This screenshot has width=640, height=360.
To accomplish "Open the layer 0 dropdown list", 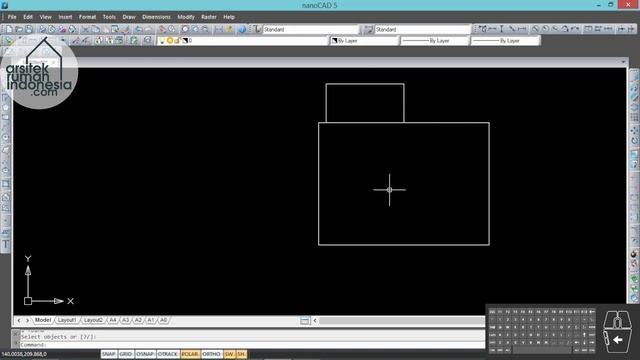I will 243,40.
